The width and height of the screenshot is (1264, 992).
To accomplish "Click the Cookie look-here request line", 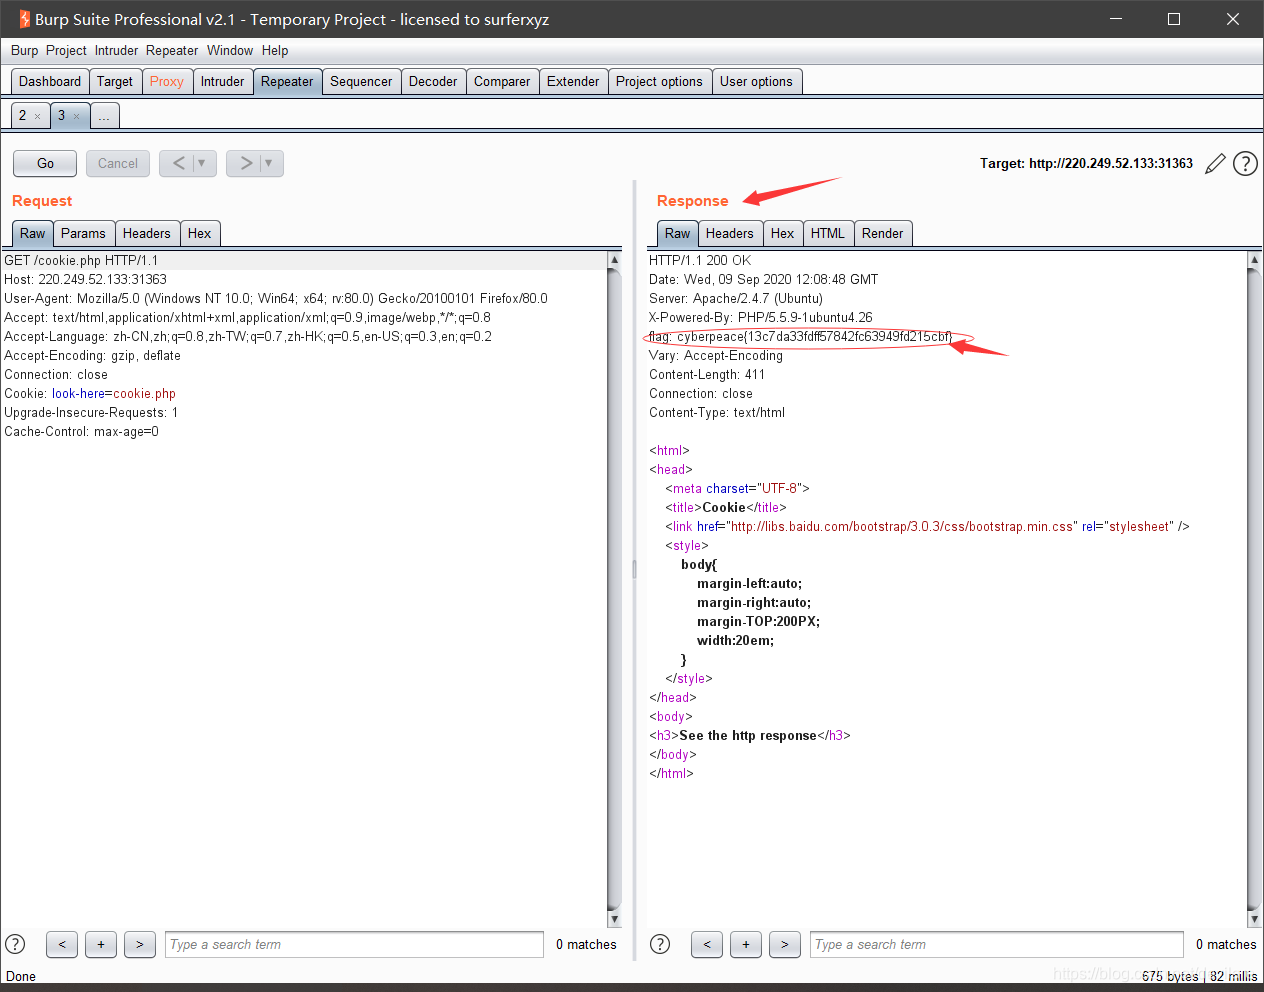I will pos(90,394).
